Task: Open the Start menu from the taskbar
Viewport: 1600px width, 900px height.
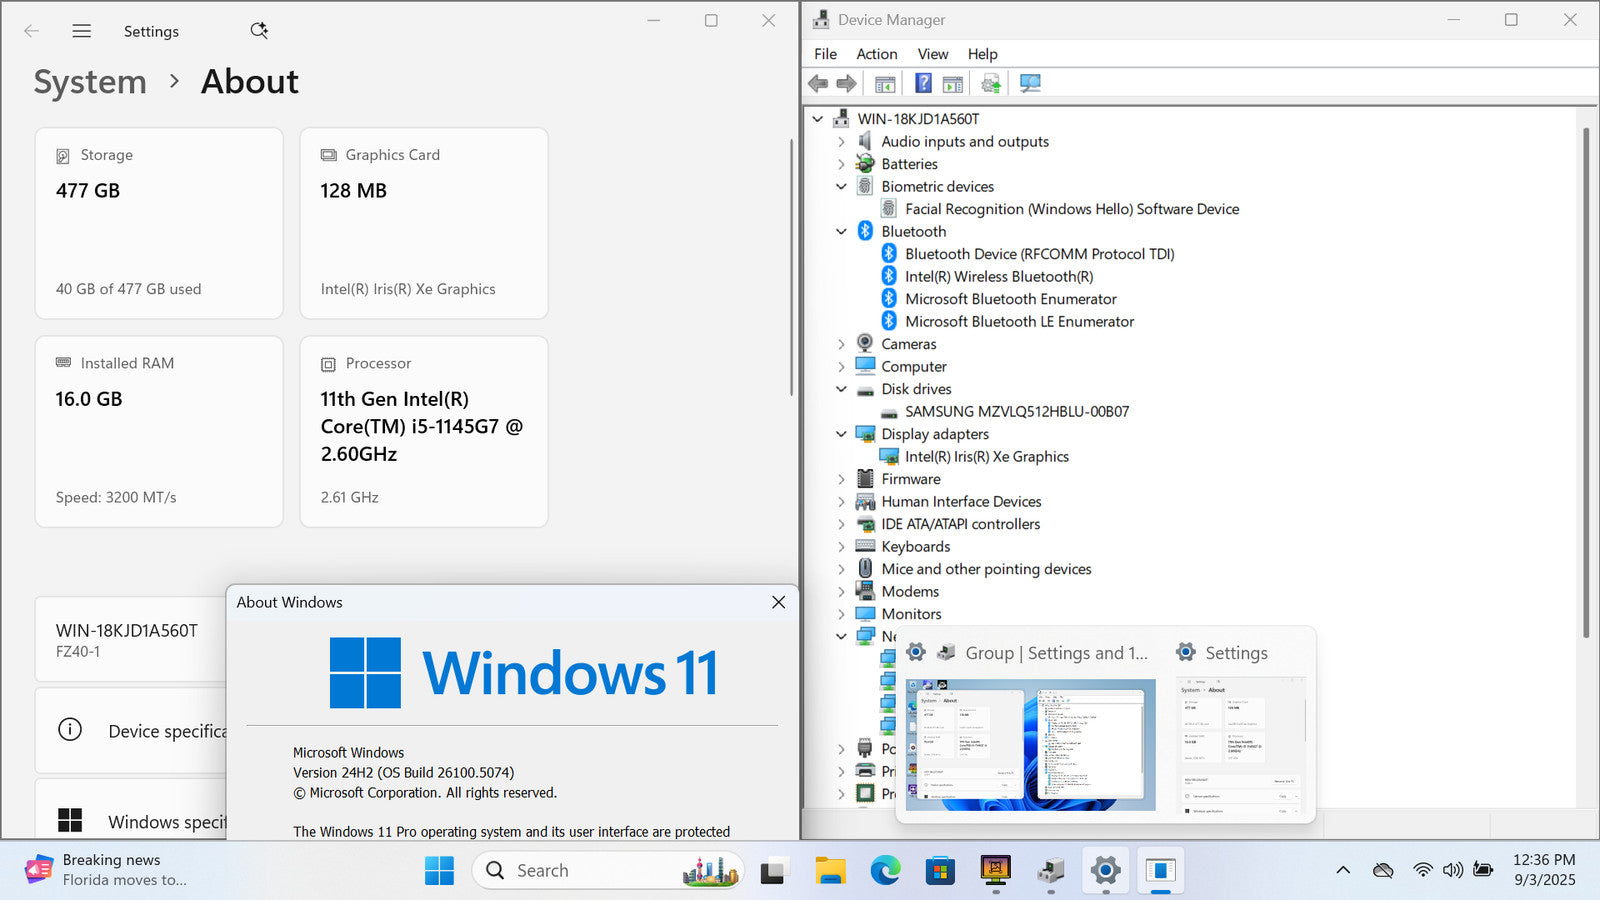Action: pyautogui.click(x=439, y=871)
